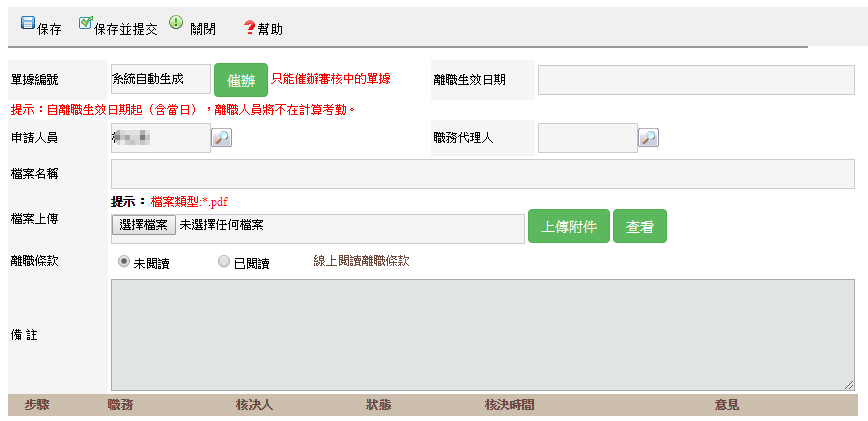868x421 pixels.
Task: Click inside the 備註 remarks textarea
Action: [482, 334]
